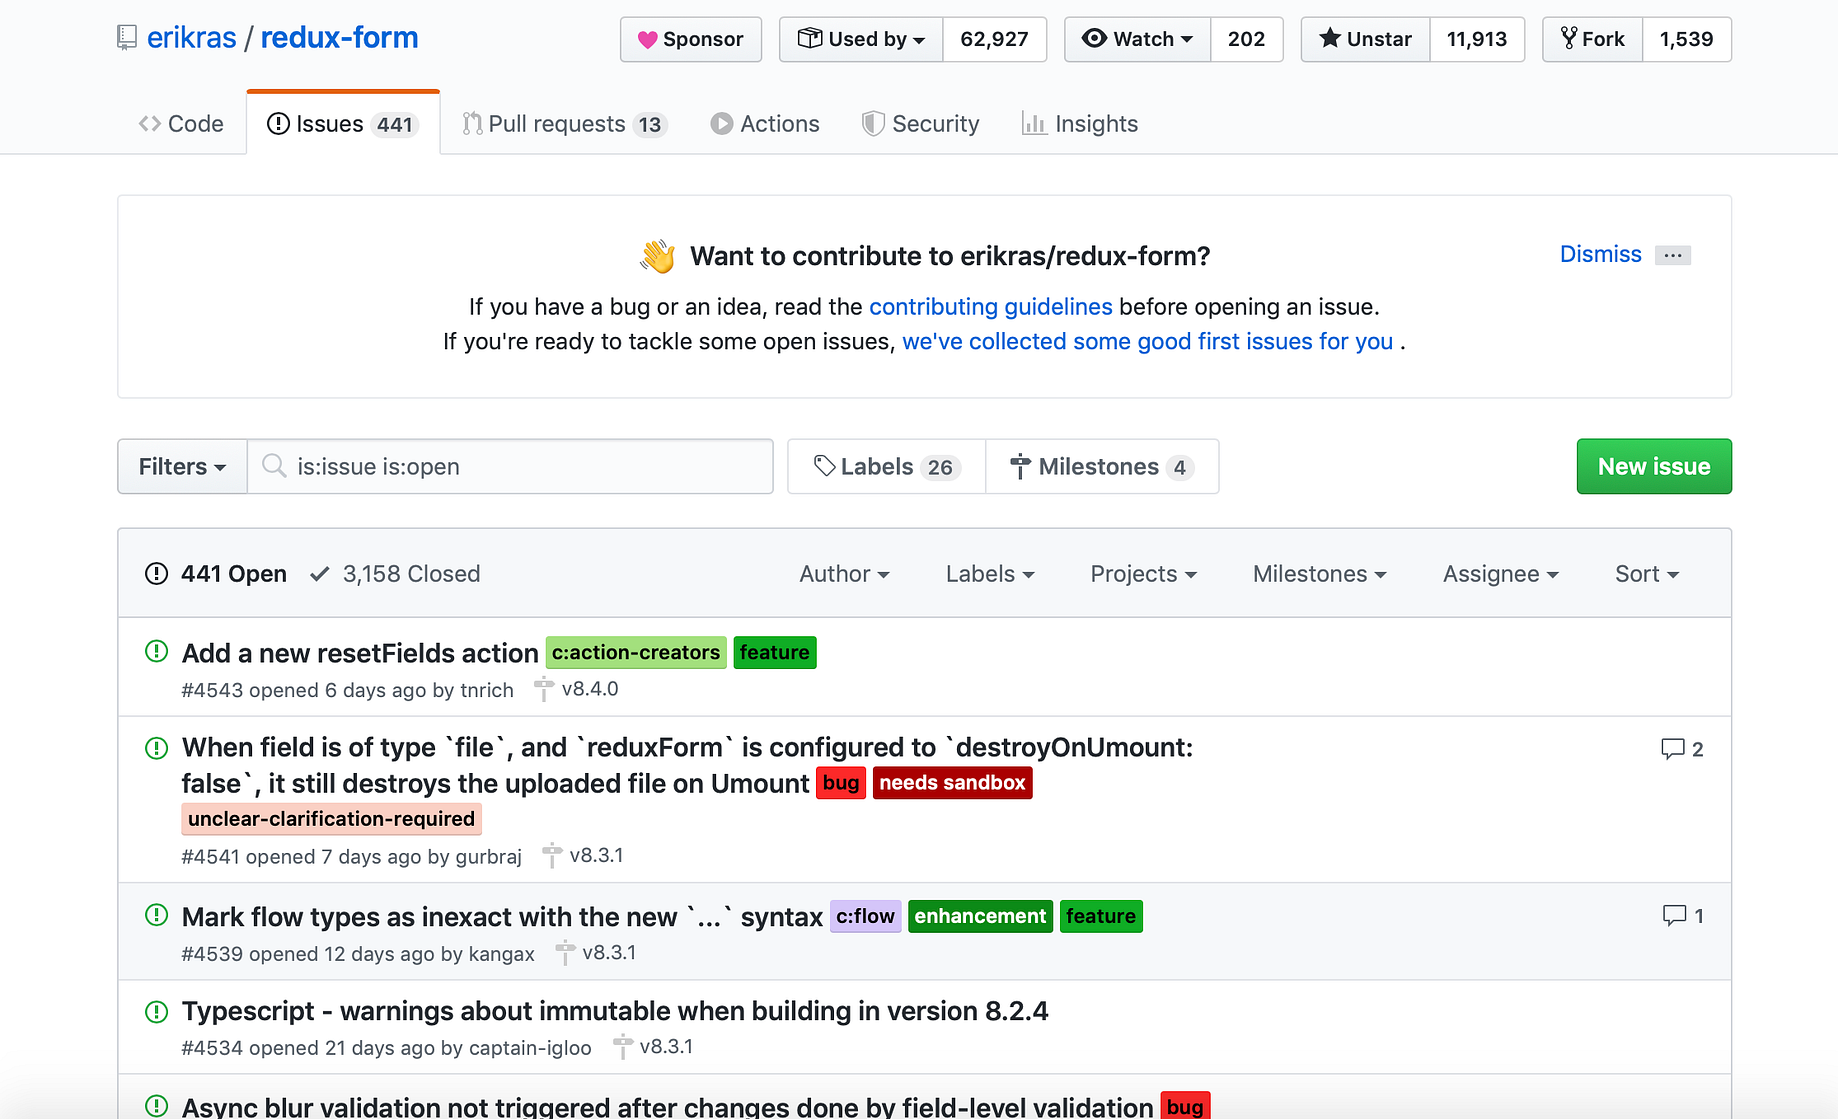Screen dimensions: 1838x1119
Task: Click the comment bubble icon showing 2 comments
Action: 1672,749
